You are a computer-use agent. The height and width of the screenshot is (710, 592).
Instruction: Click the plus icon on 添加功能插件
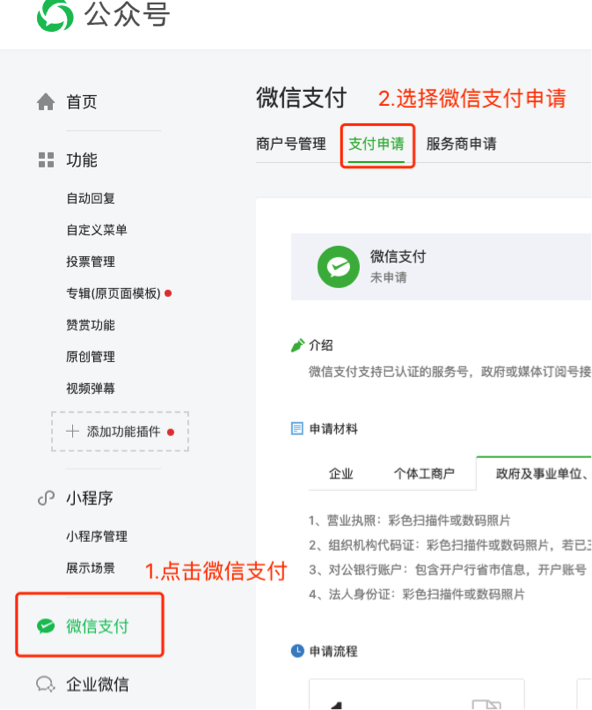click(x=72, y=431)
